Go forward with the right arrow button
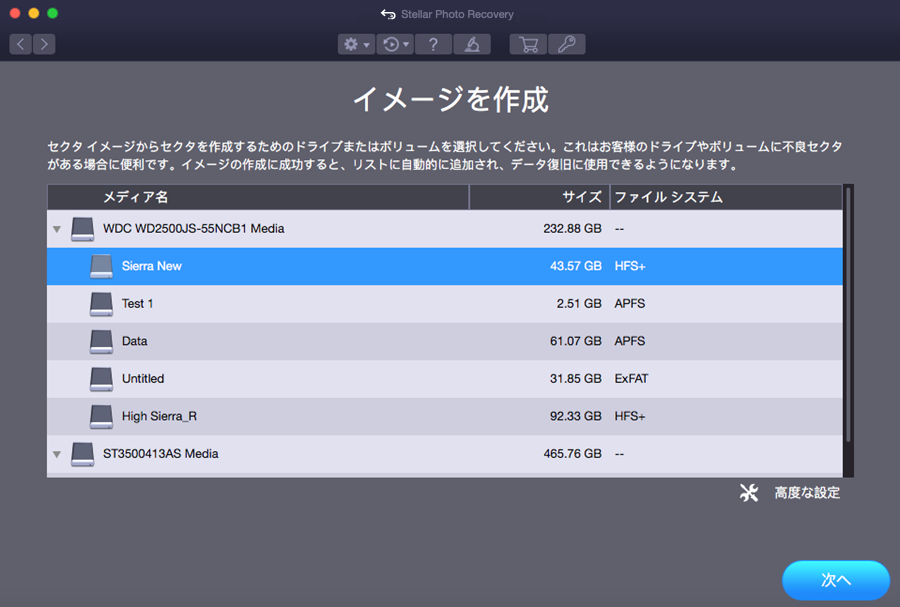This screenshot has height=607, width=900. pos(44,44)
